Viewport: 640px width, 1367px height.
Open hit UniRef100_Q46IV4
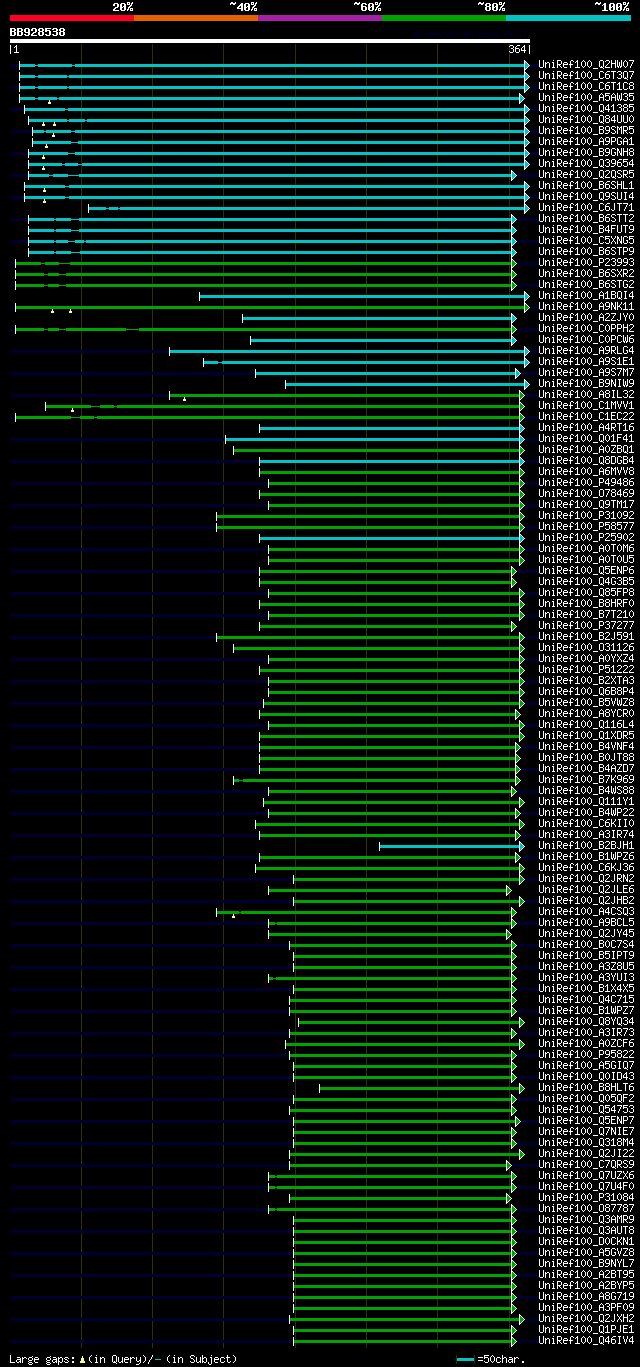coord(586,1340)
